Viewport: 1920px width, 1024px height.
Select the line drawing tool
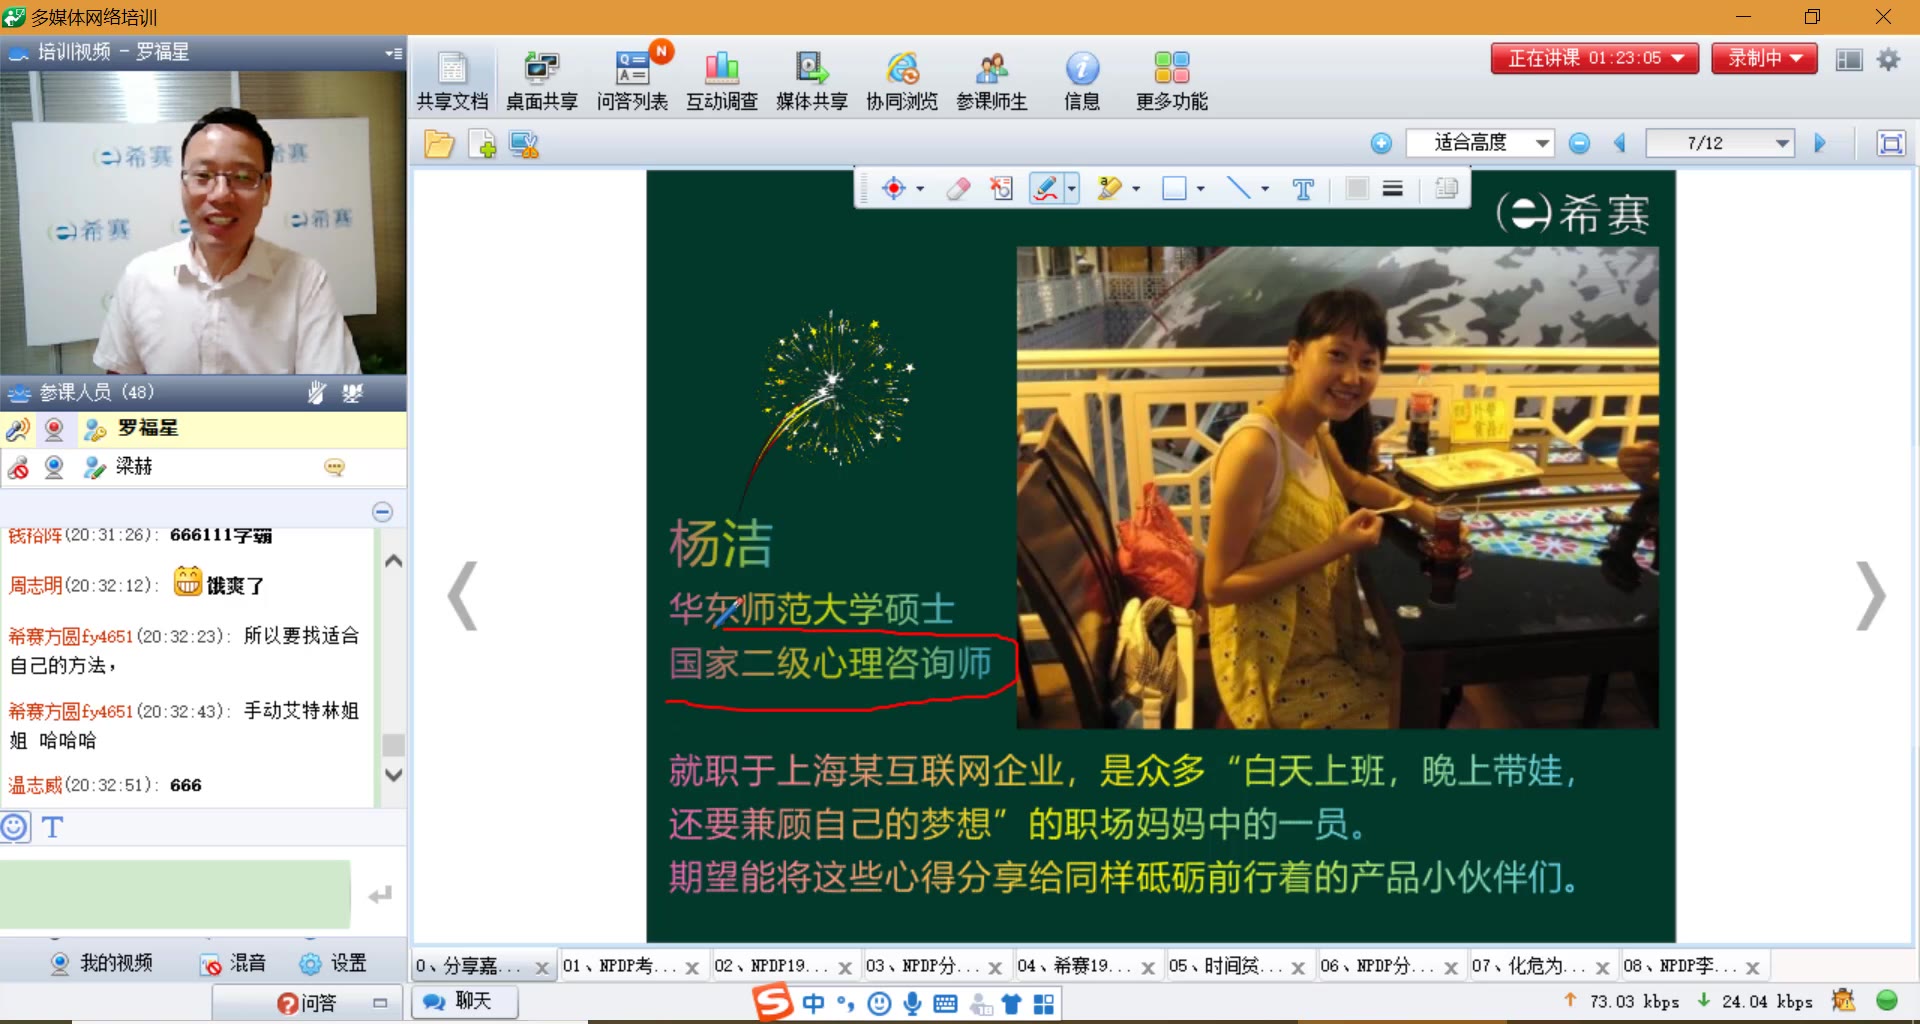pyautogui.click(x=1238, y=188)
